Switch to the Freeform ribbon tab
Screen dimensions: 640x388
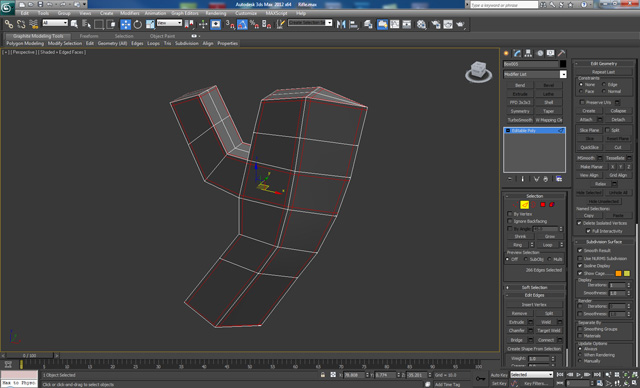point(89,36)
